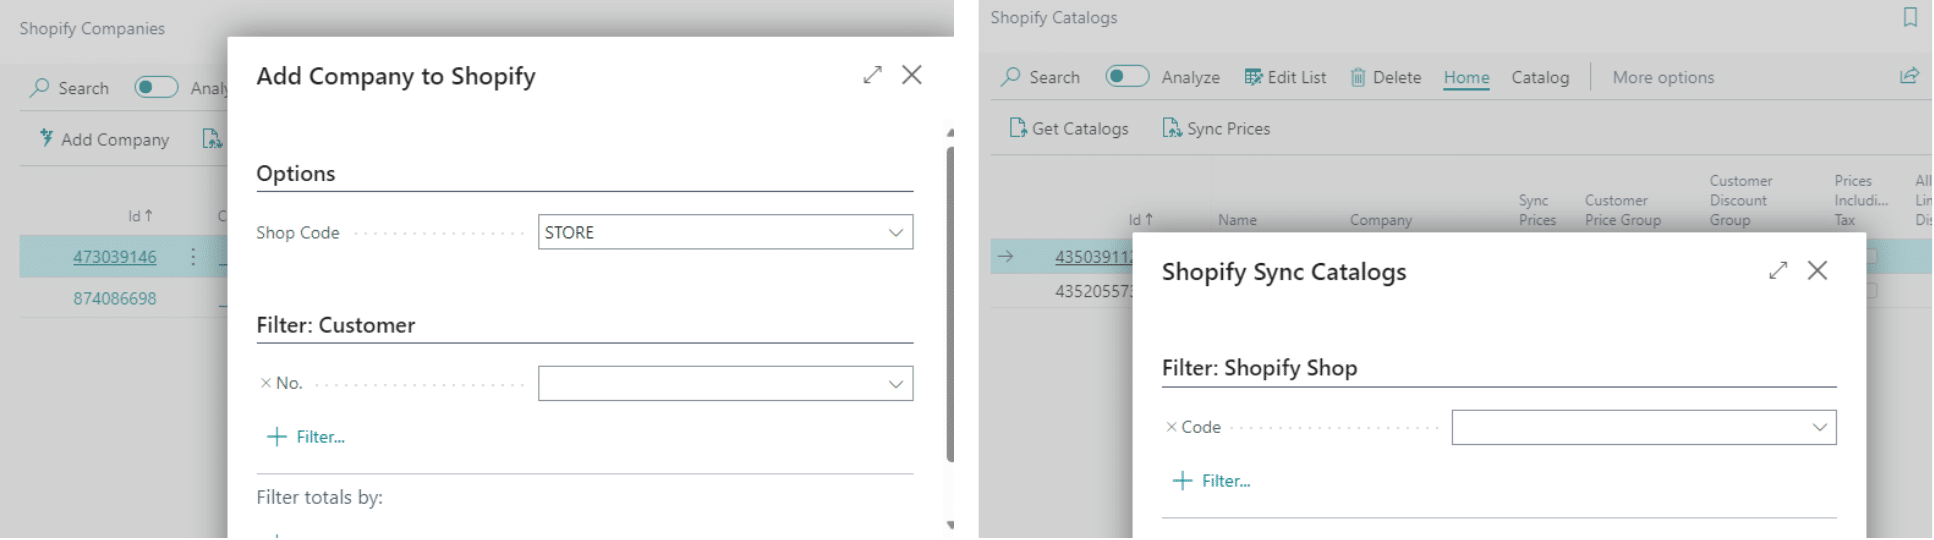Toggle Analyze switch in Shopify Catalogs
The width and height of the screenshot is (1934, 540).
[1127, 77]
